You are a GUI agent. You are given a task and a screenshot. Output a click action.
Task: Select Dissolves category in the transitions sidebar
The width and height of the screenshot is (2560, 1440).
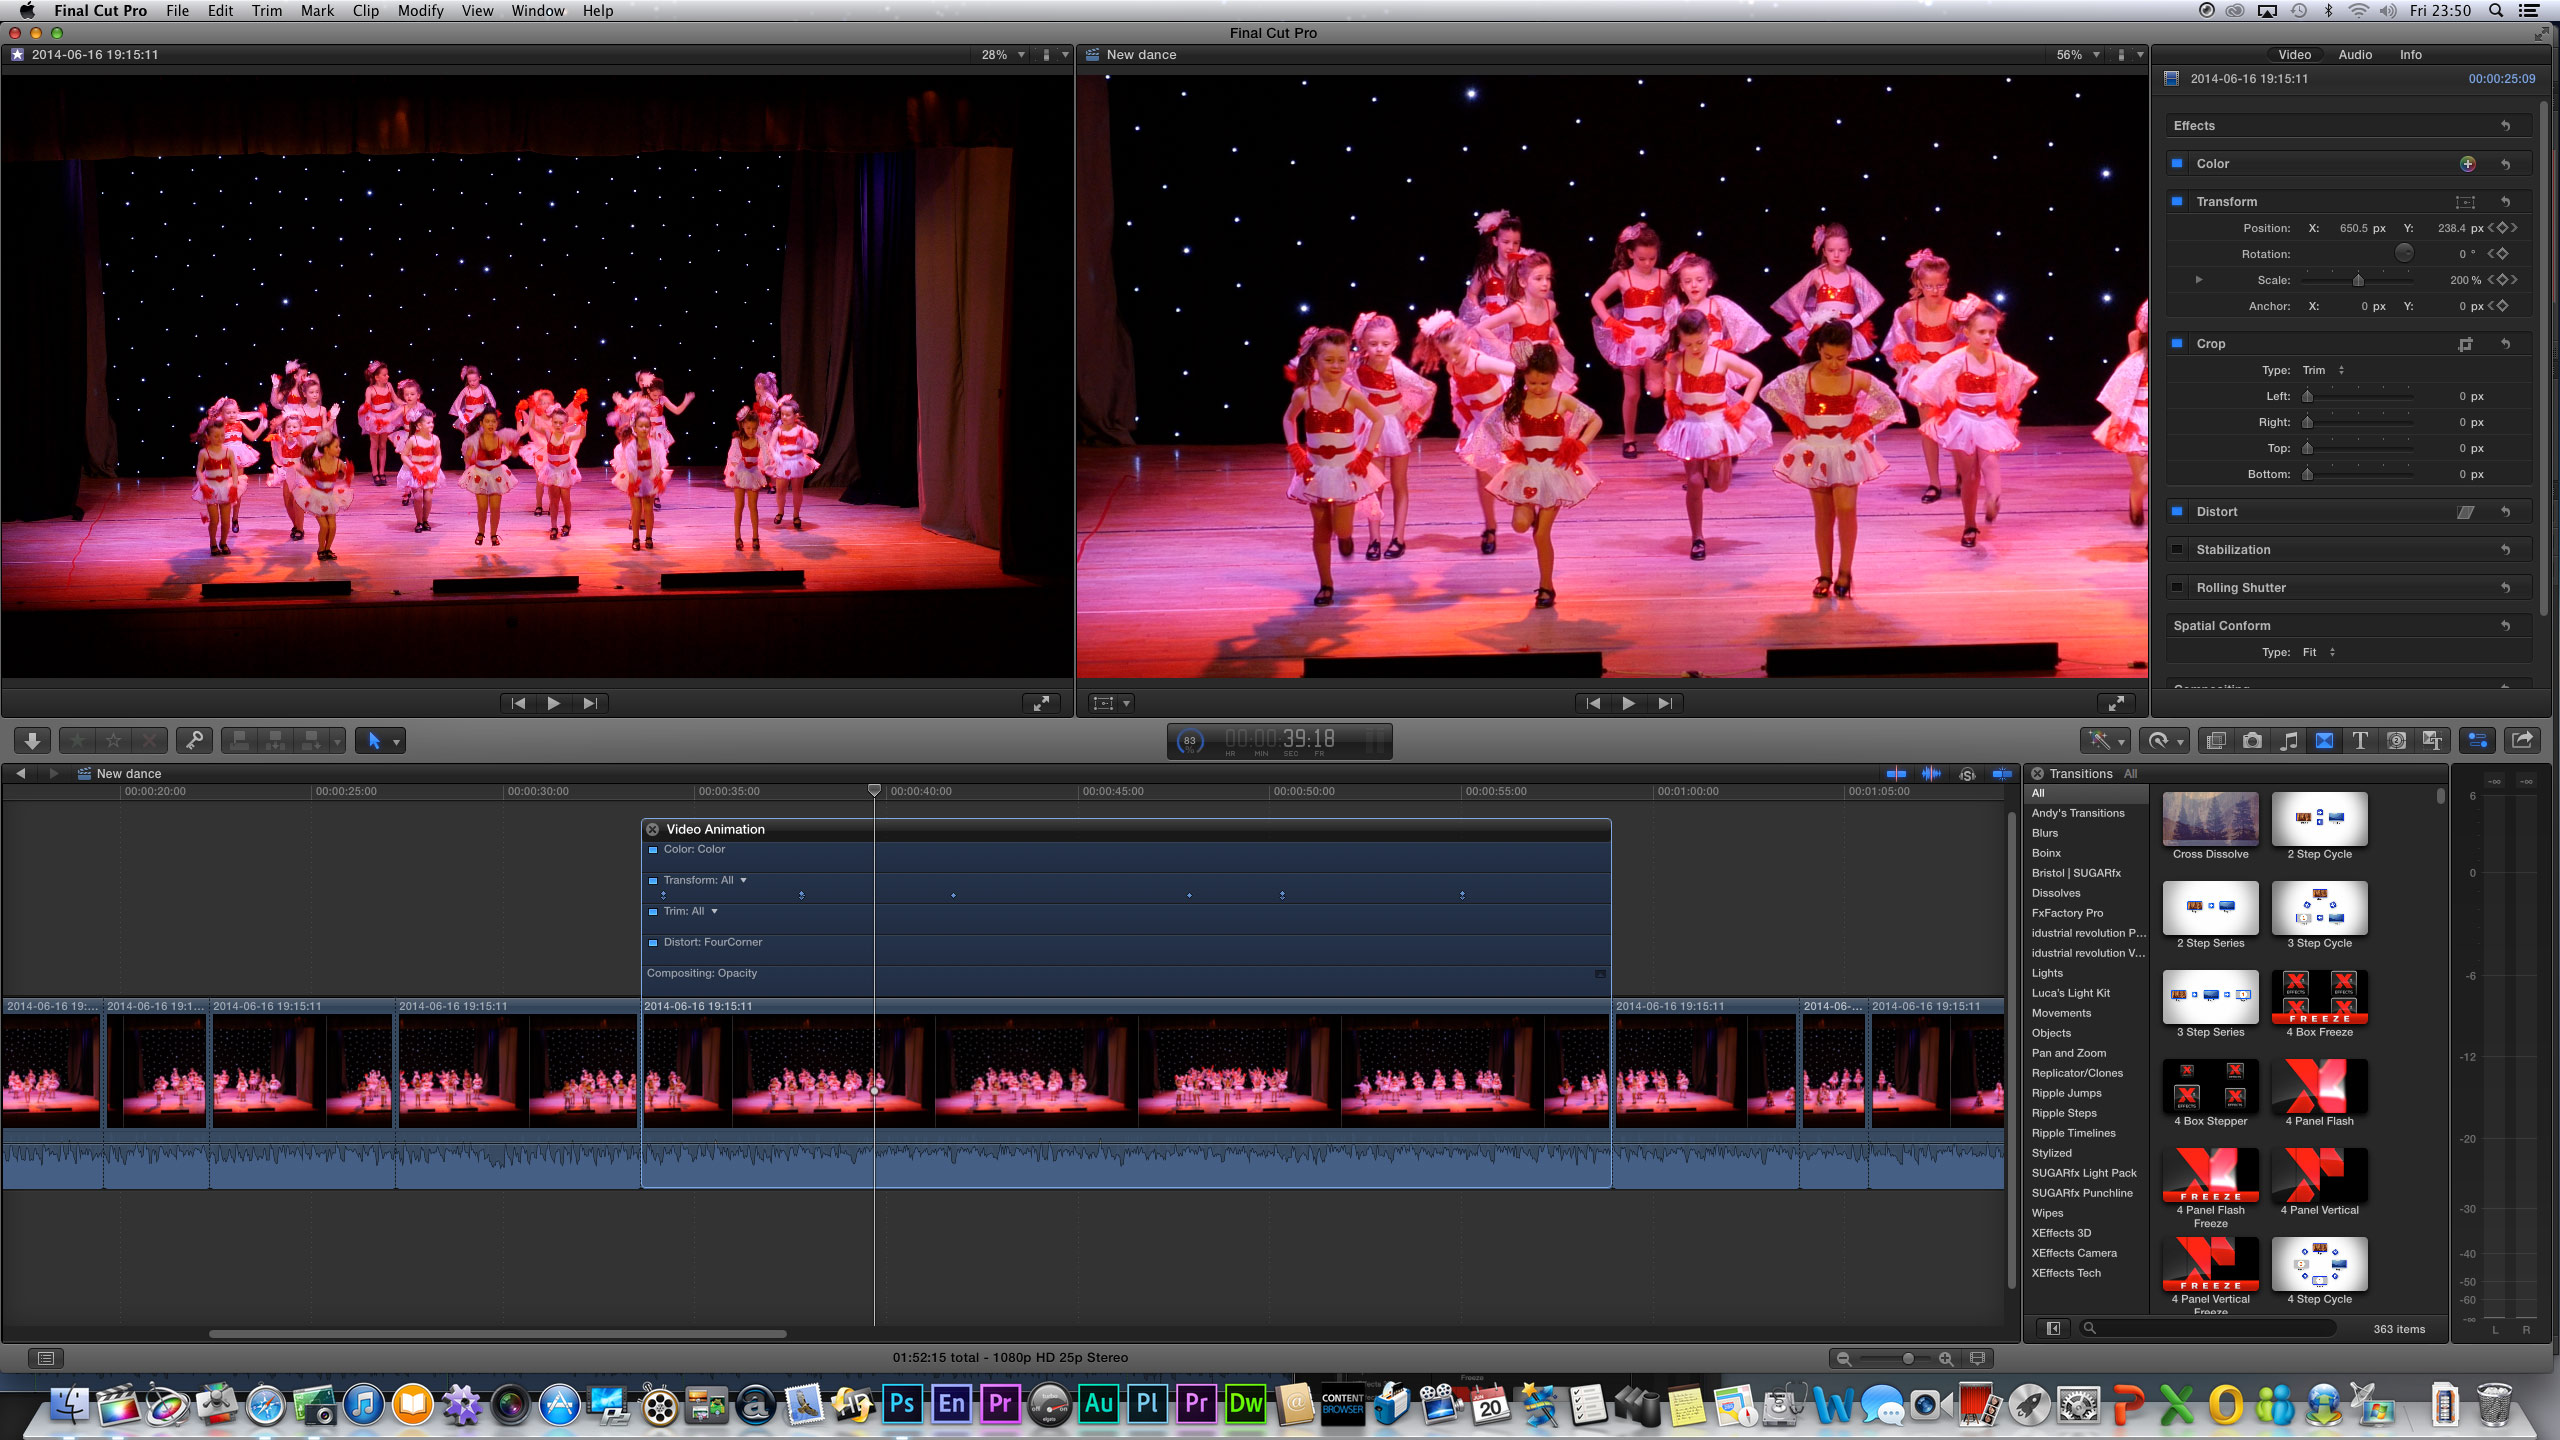[x=2055, y=892]
